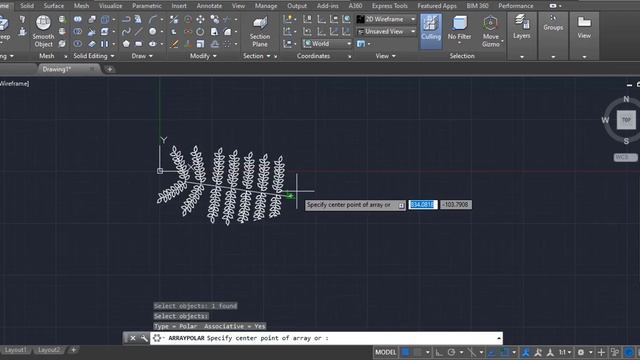
Task: Activate the Copy tool in Modify
Action: click(x=214, y=19)
